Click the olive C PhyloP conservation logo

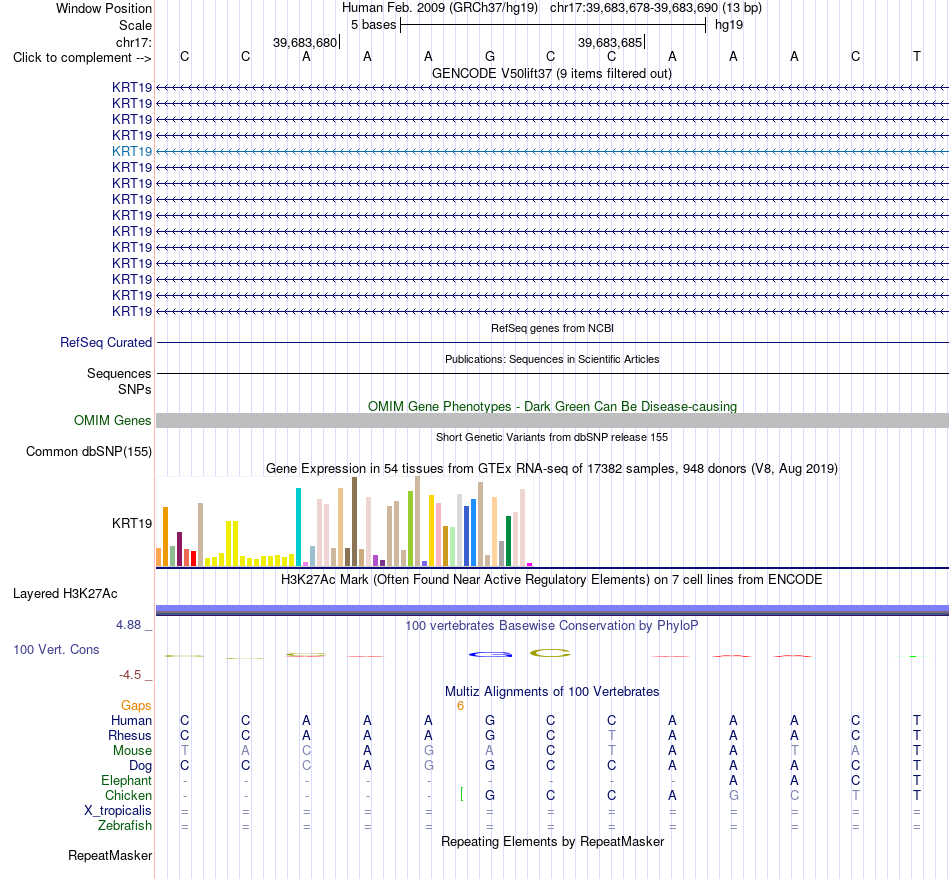[550, 653]
